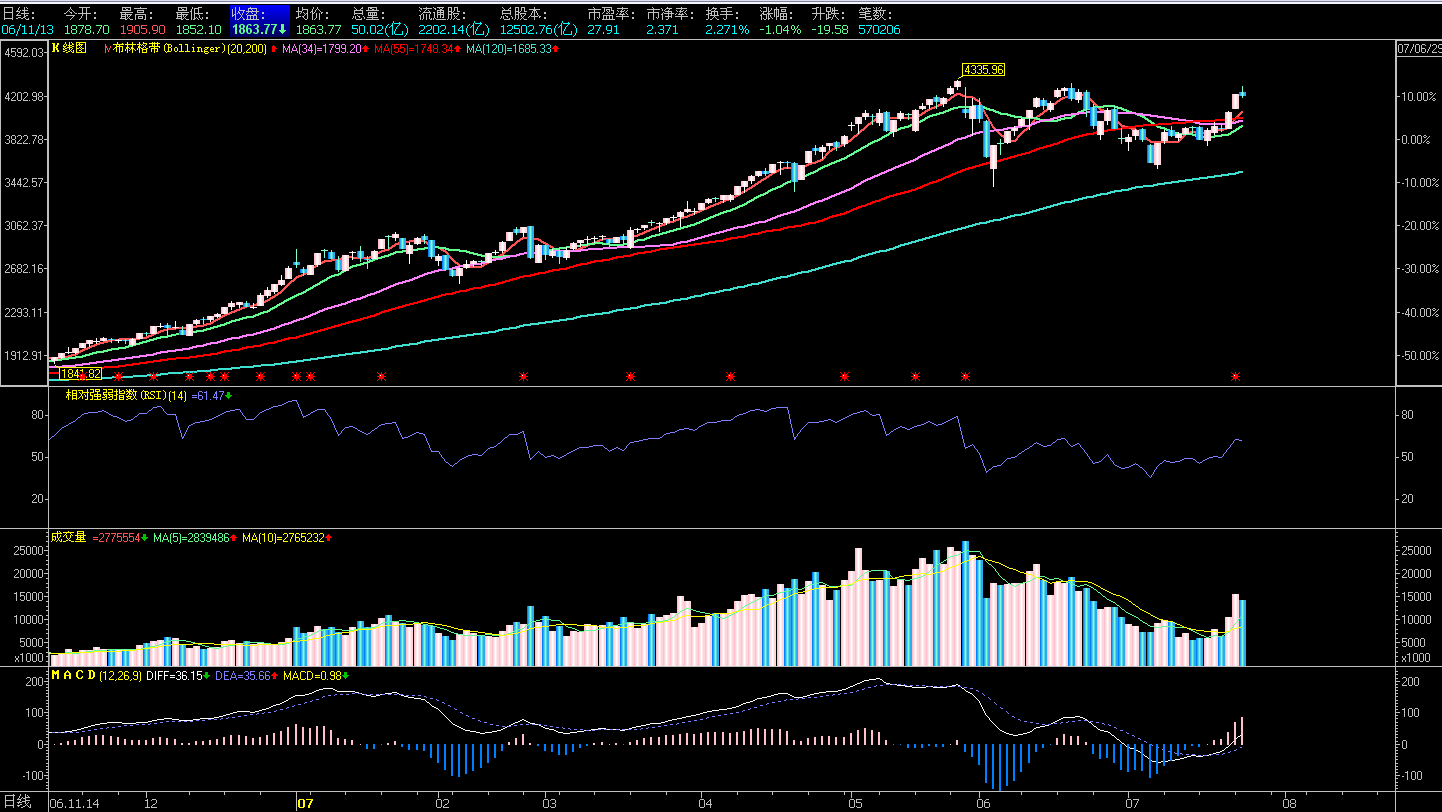Select the 相对强弱指数 (RSI)(14) indicator title

tap(126, 396)
